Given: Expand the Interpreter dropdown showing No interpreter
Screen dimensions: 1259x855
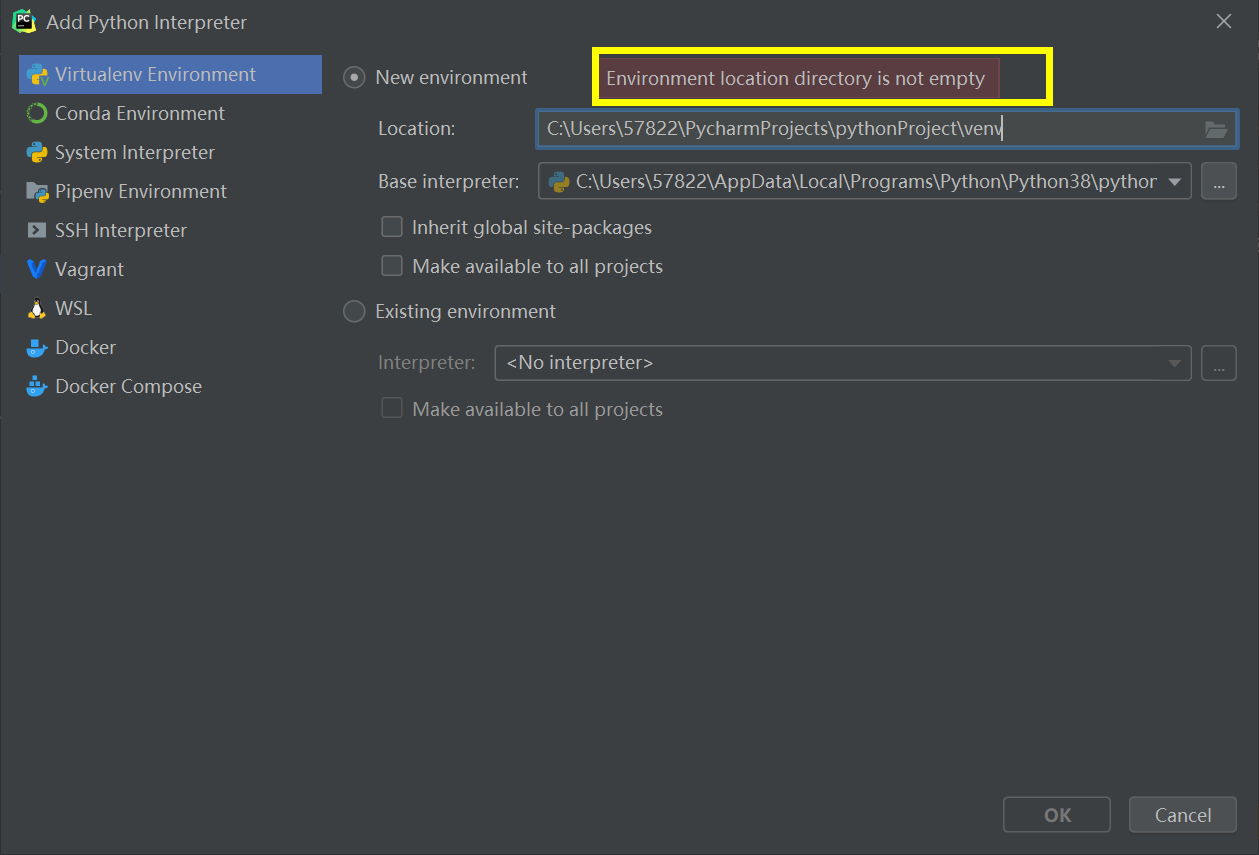Looking at the screenshot, I should 1174,363.
